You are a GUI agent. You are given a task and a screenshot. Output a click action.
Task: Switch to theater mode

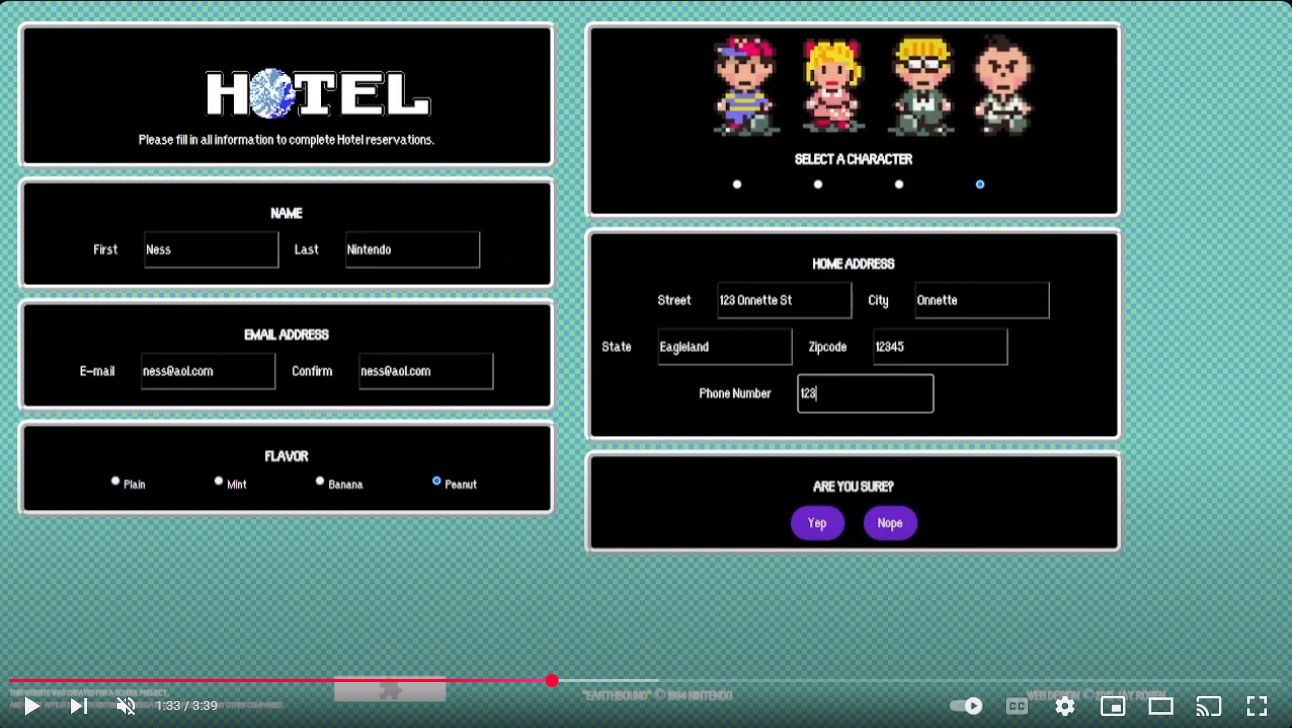click(1161, 706)
